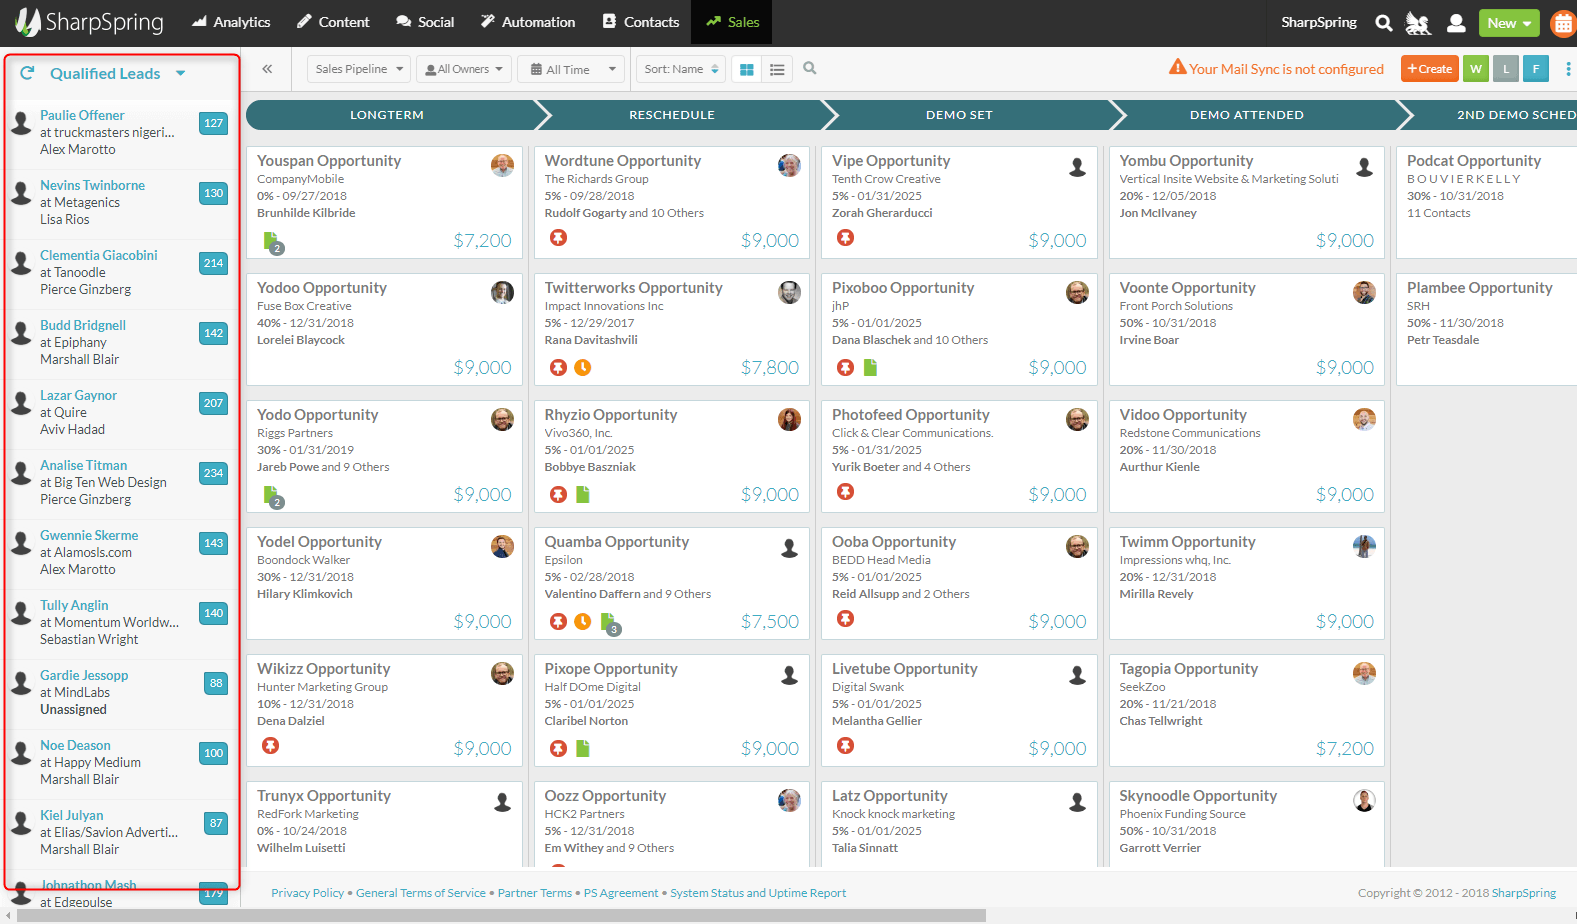
Task: Open System Status and Uptime Report
Action: [758, 893]
